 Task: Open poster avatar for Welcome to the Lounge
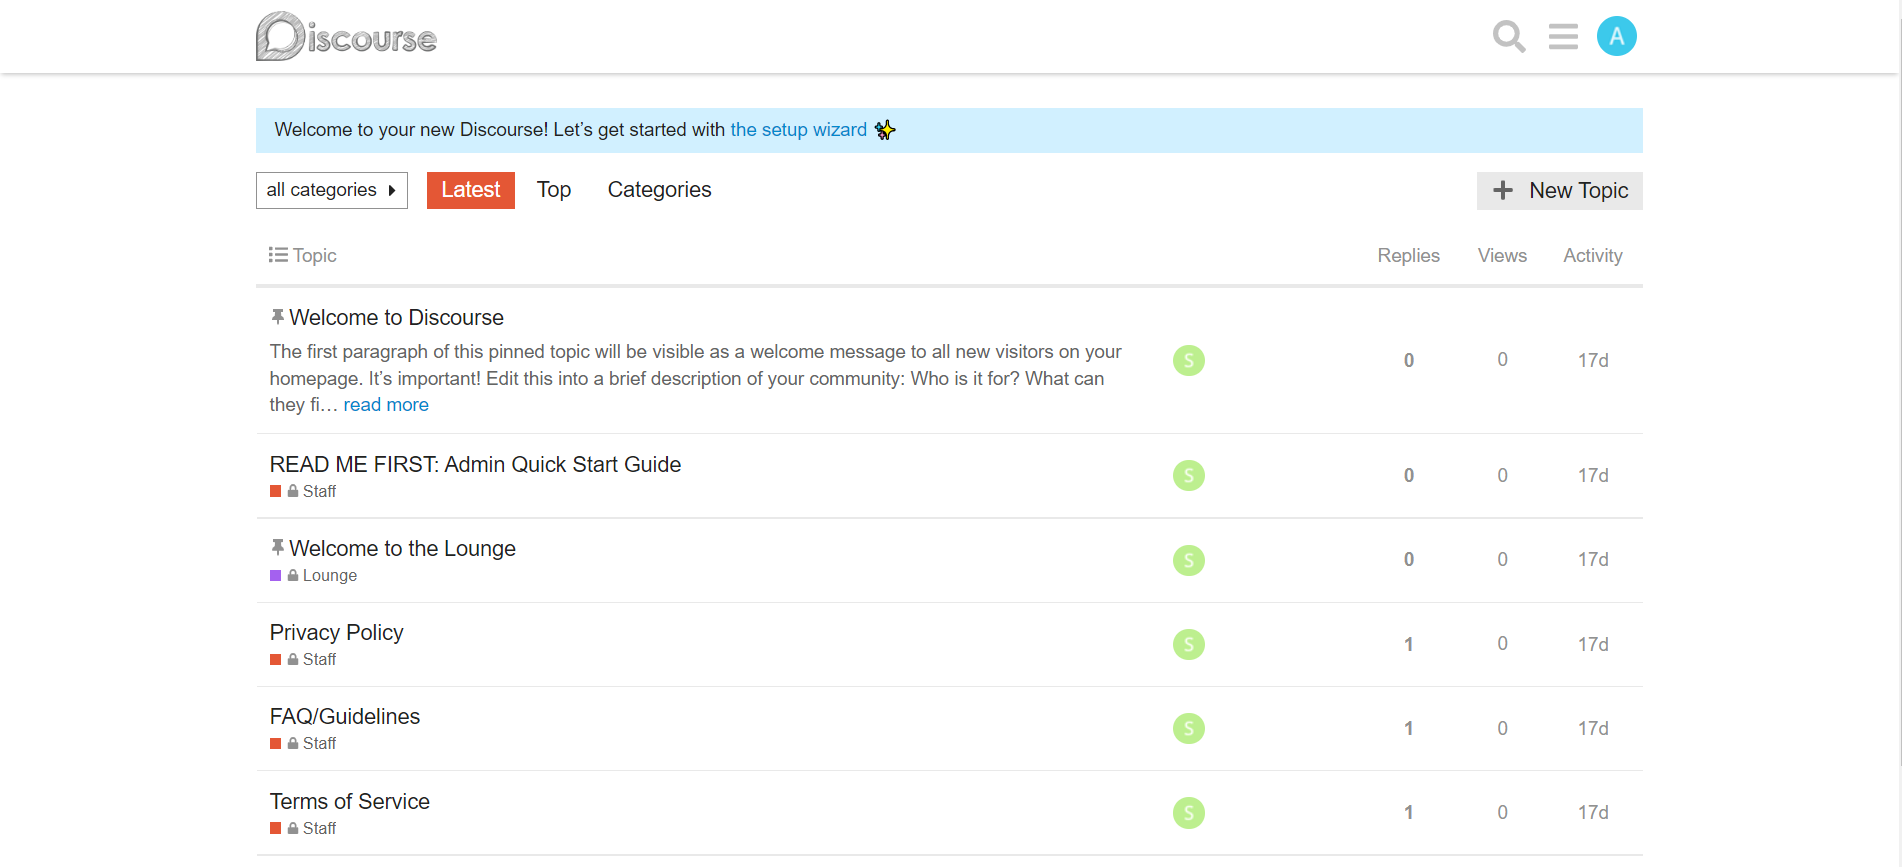pos(1188,560)
